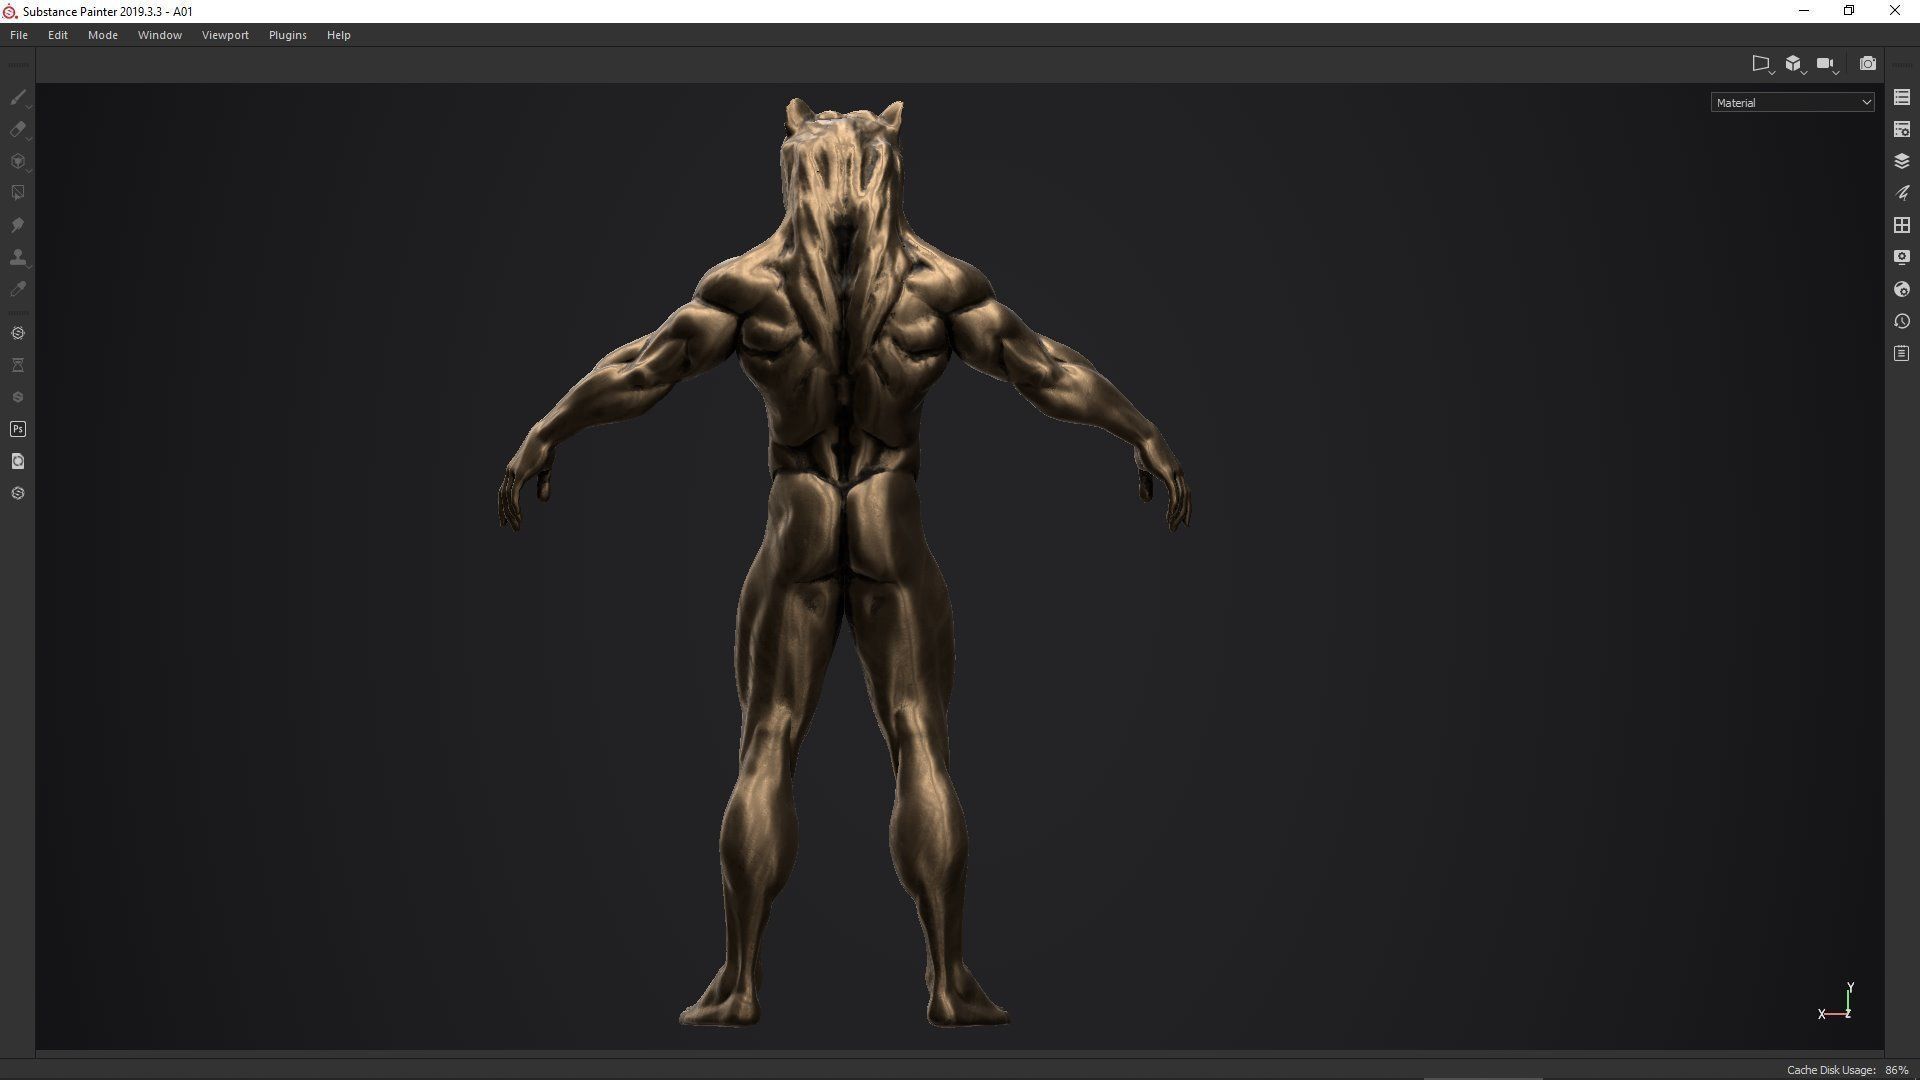Viewport: 1920px width, 1080px height.
Task: Open perspective view mode dropdown
Action: tap(1762, 64)
